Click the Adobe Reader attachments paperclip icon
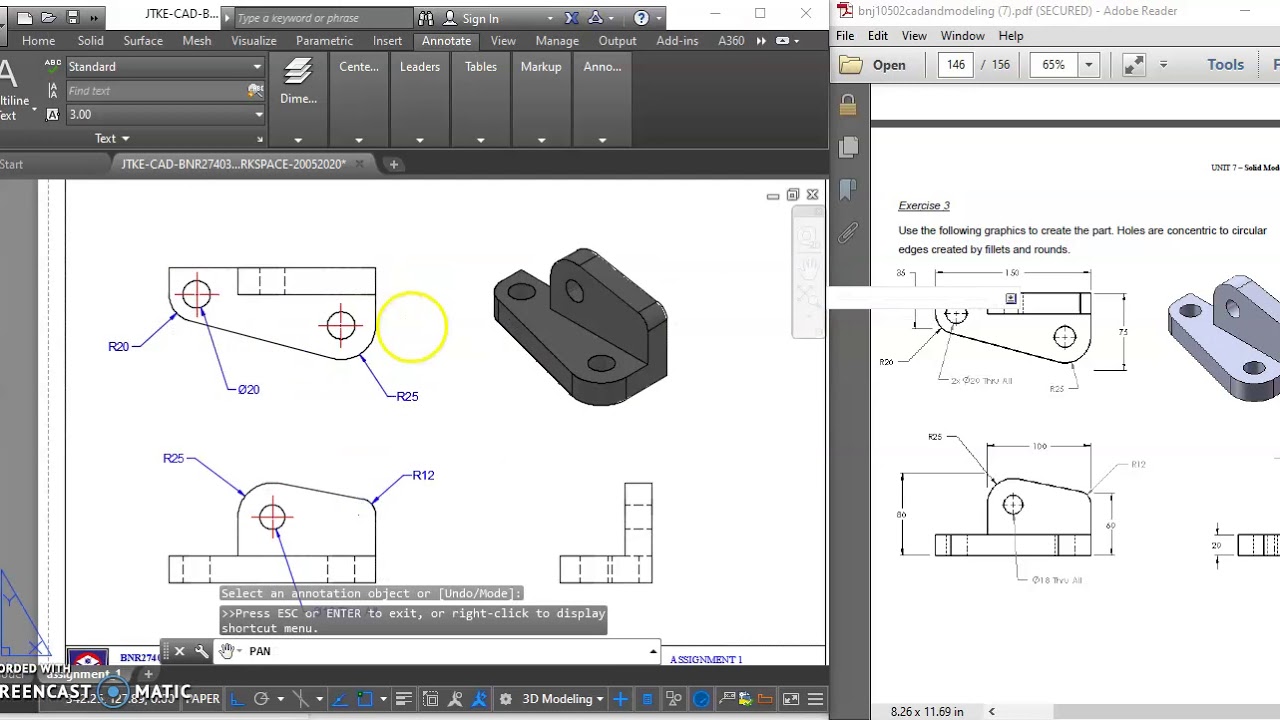Screen dimensions: 1280x720 [x=848, y=232]
